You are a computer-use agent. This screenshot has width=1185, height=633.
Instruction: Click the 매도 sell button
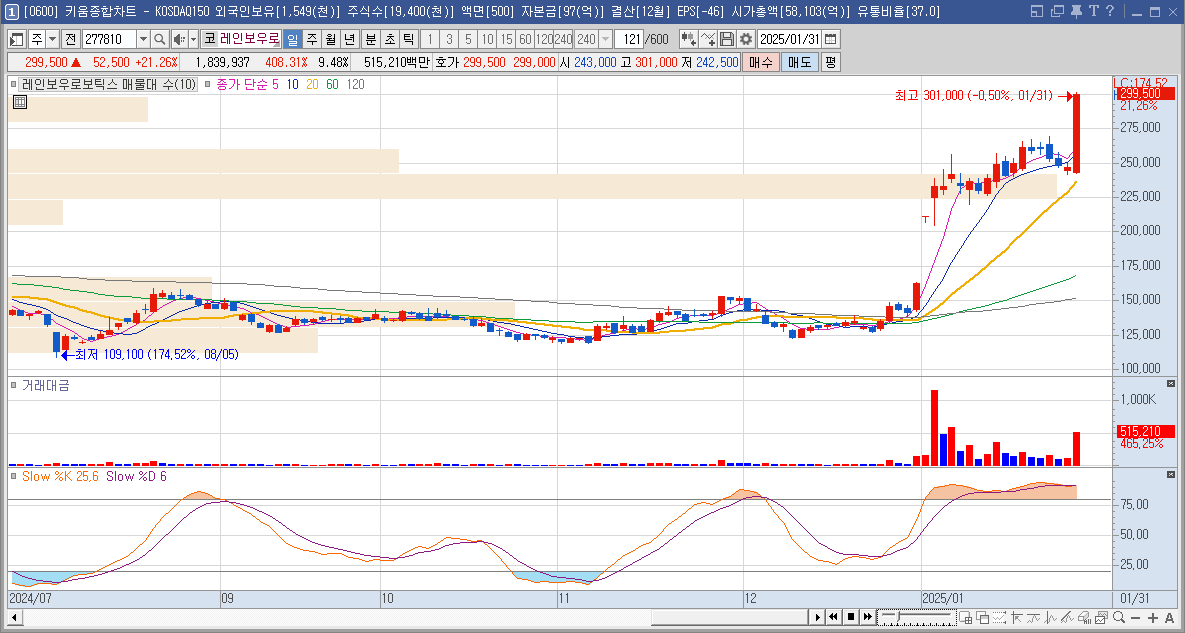pyautogui.click(x=800, y=63)
